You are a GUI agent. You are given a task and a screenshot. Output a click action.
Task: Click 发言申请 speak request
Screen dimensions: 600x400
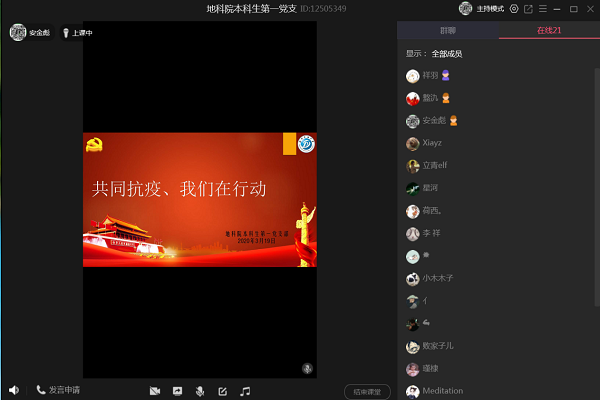[58, 390]
